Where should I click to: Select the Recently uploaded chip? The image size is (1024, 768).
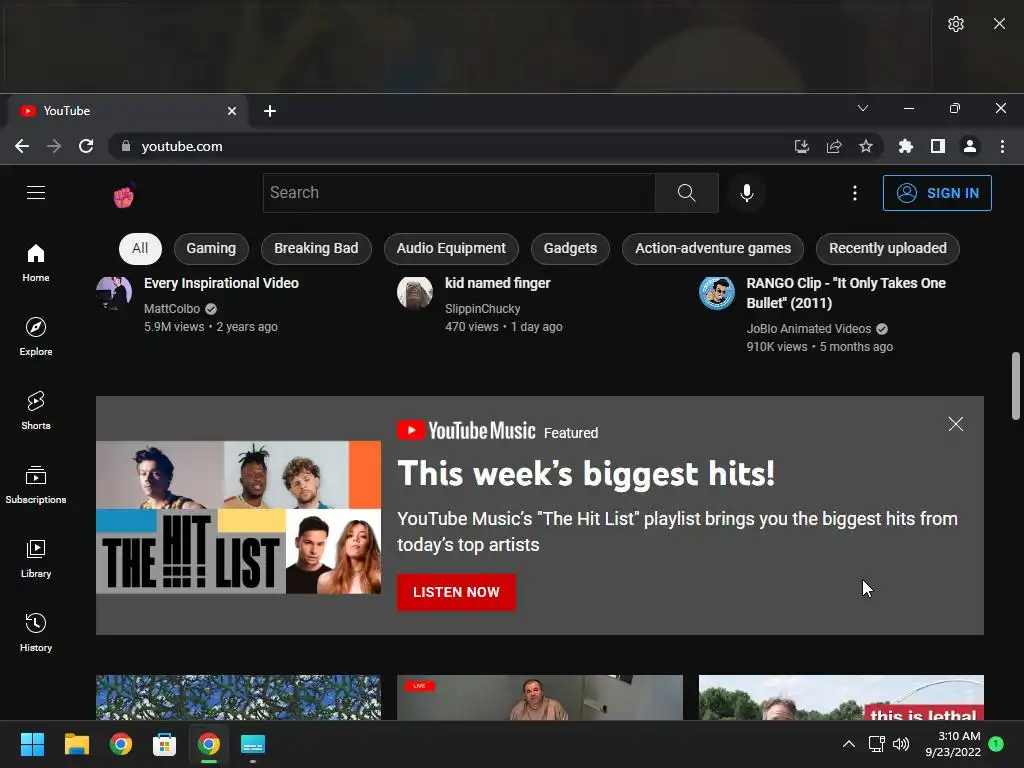tap(888, 248)
